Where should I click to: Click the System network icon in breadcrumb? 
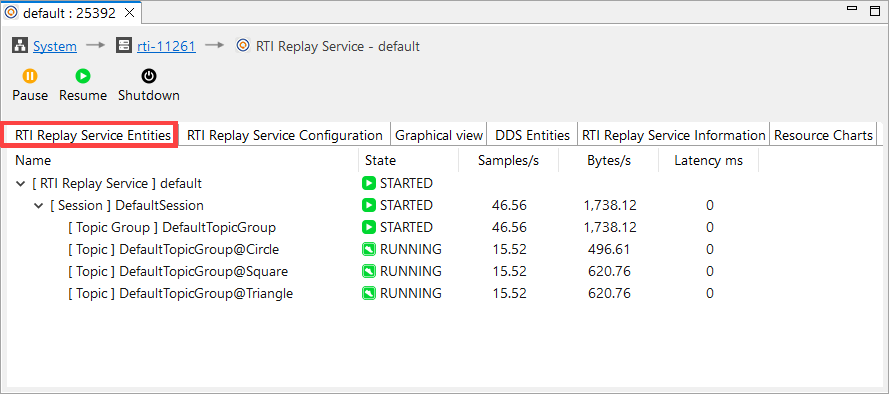pyautogui.click(x=20, y=46)
